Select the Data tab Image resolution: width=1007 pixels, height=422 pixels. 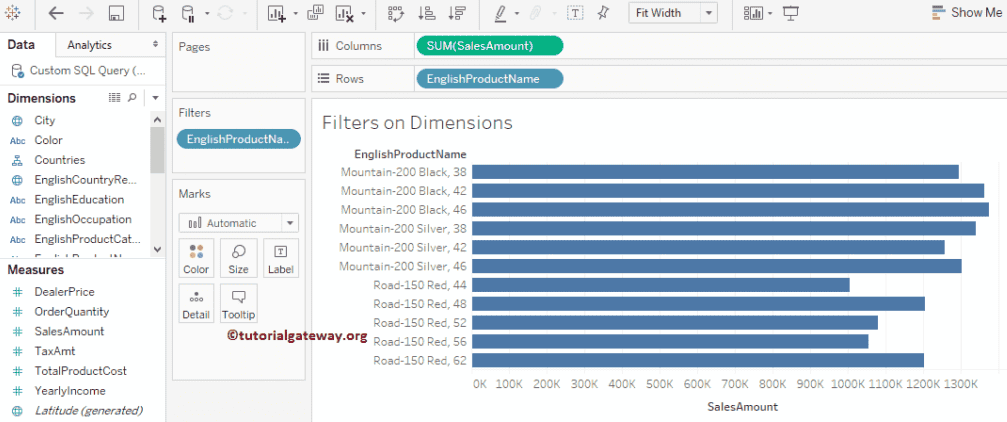pos(21,45)
